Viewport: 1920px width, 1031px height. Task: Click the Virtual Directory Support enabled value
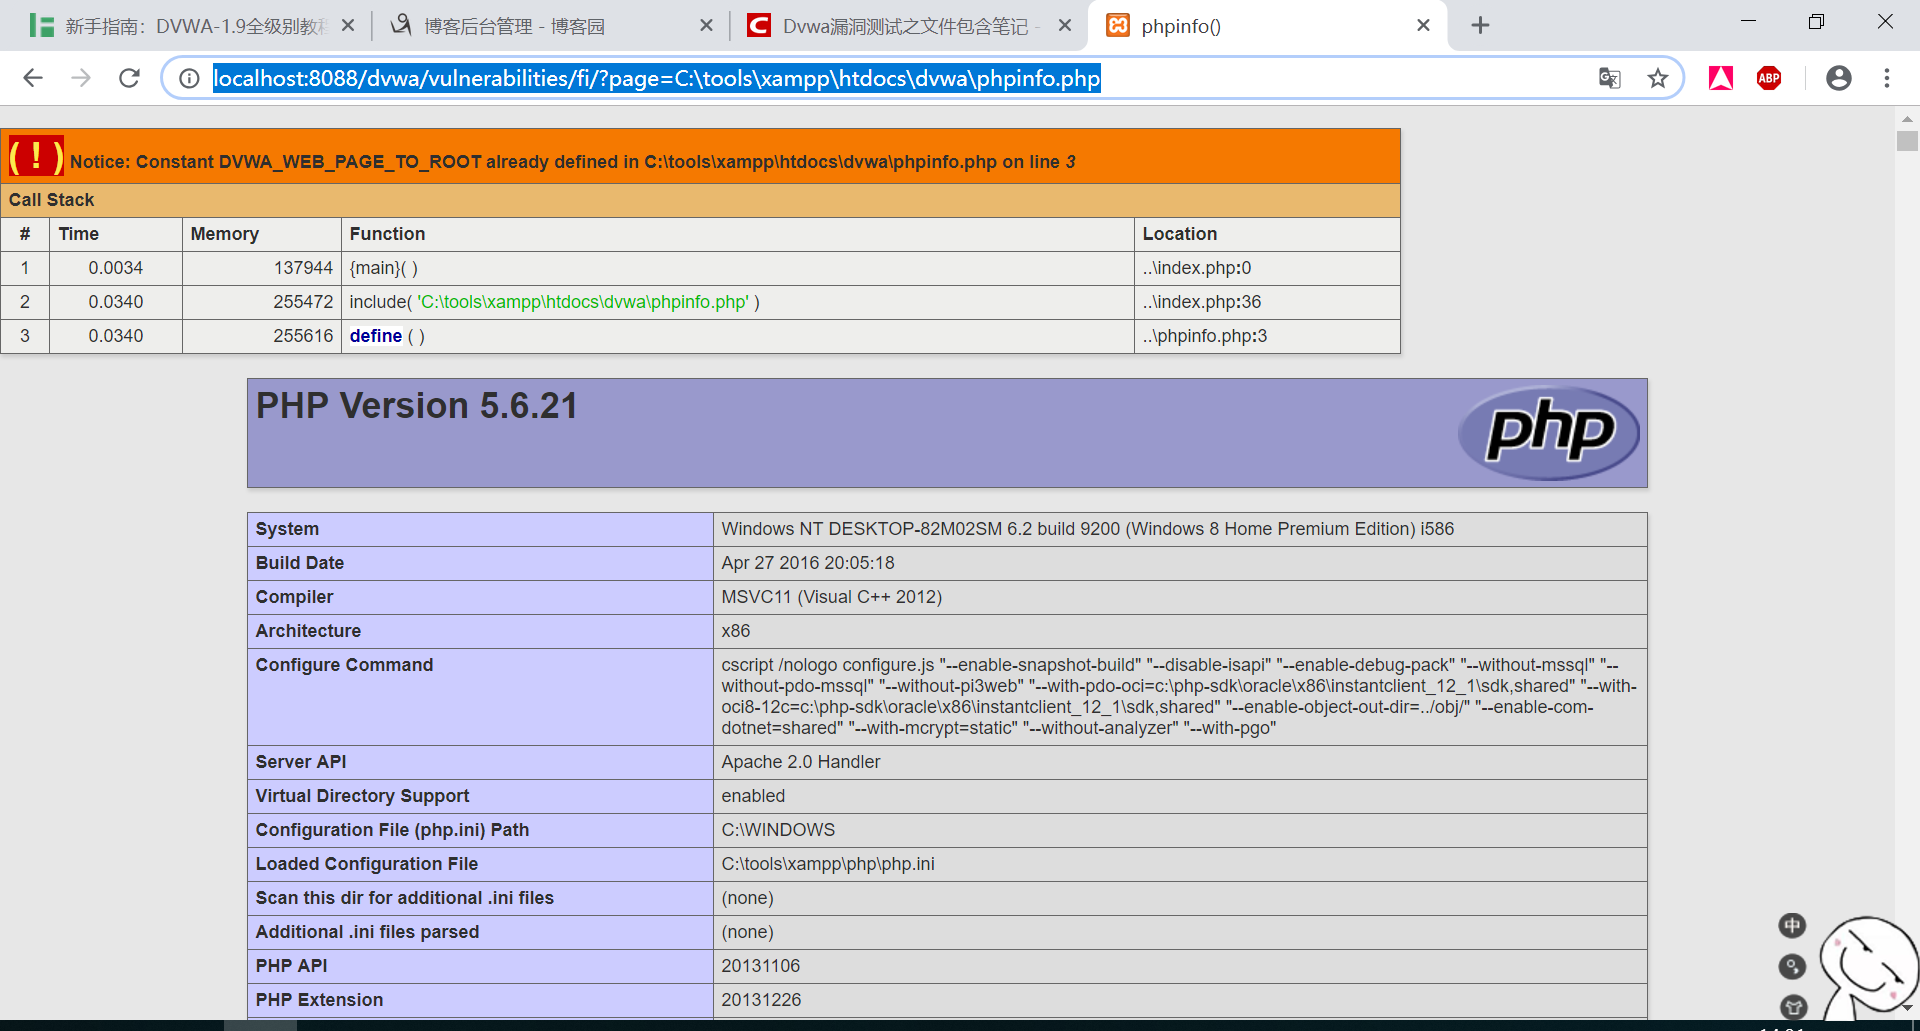point(753,796)
